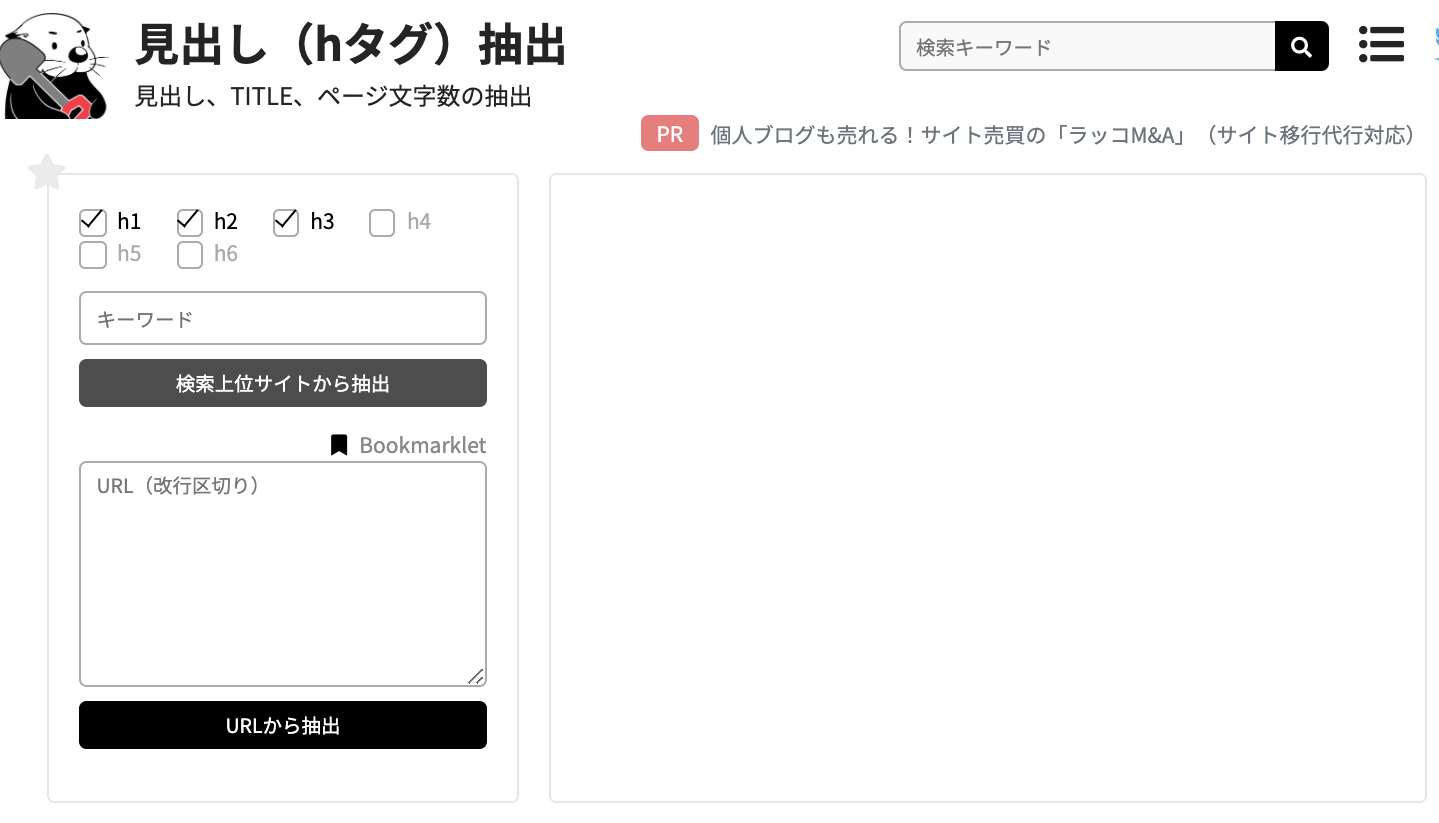Viewport: 1439px width, 823px height.
Task: Click the magnifier search button
Action: tap(1301, 46)
